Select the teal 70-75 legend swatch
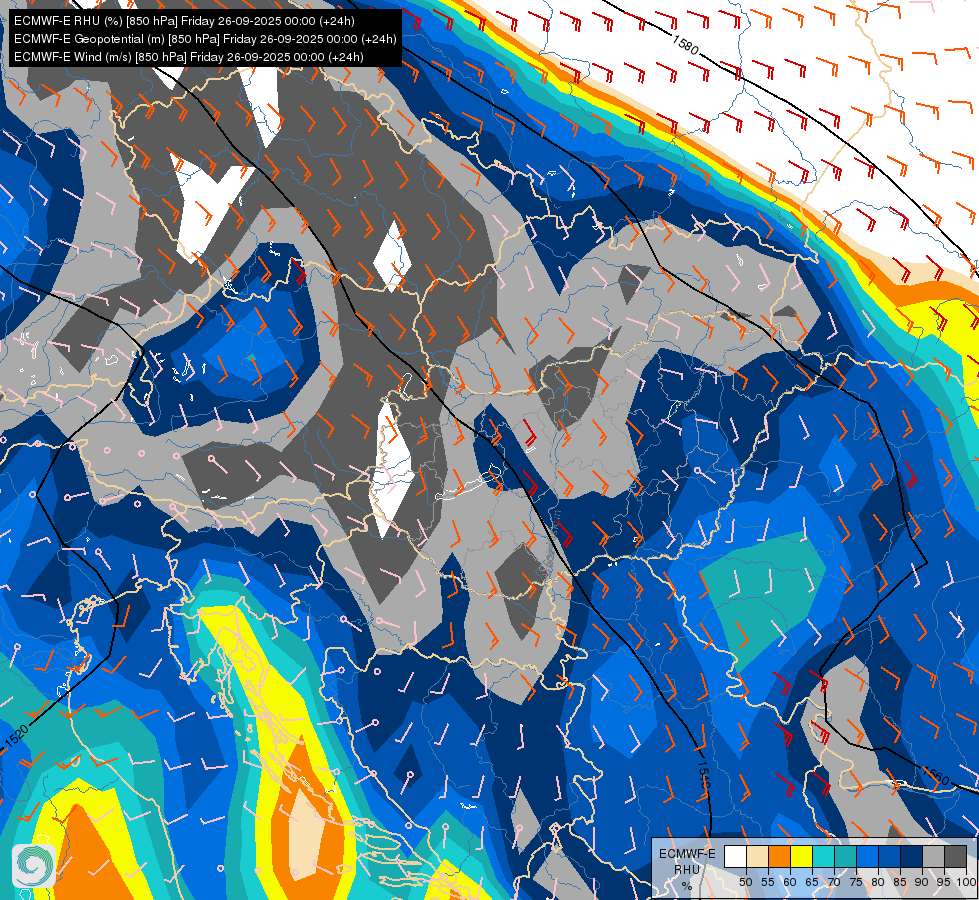The height and width of the screenshot is (900, 979). click(x=845, y=856)
